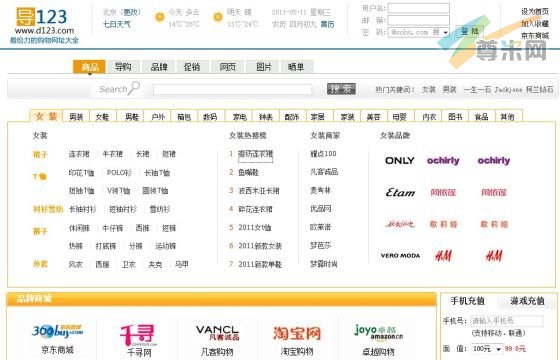Viewport: 560px width, 360px height.
Task: Open hot search item 鱼嘴鞋
Action: 248,172
